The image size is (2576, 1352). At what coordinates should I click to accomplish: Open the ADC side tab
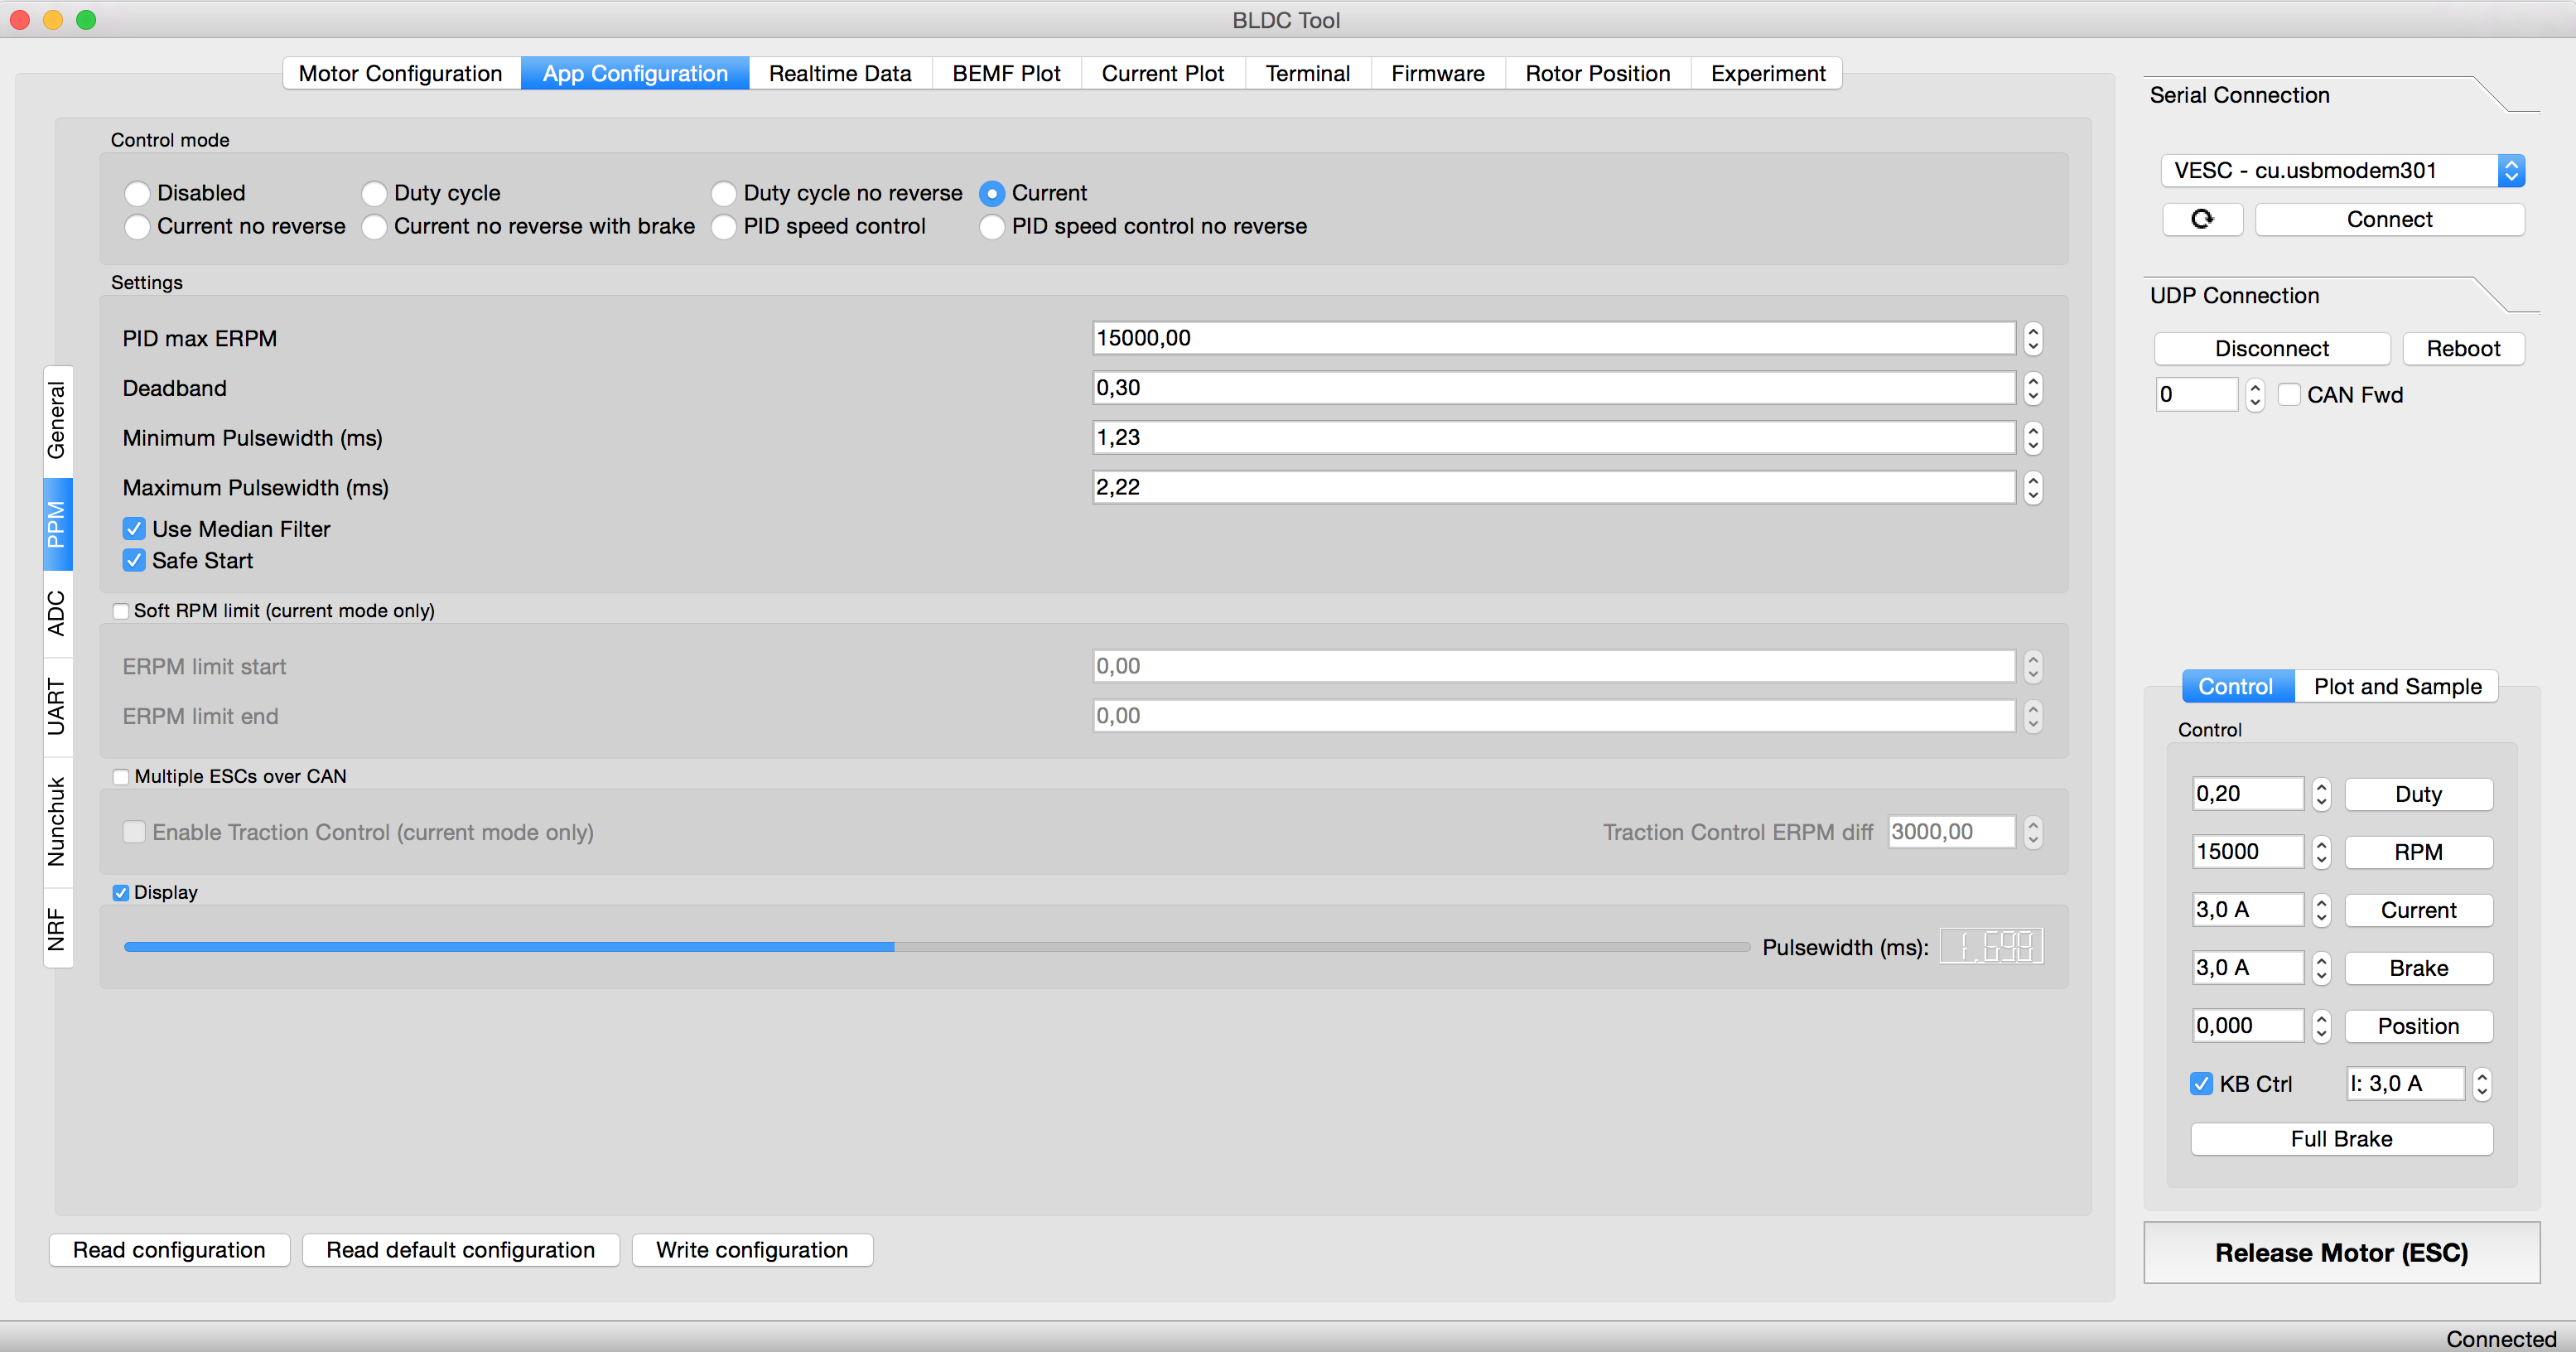coord(57,612)
